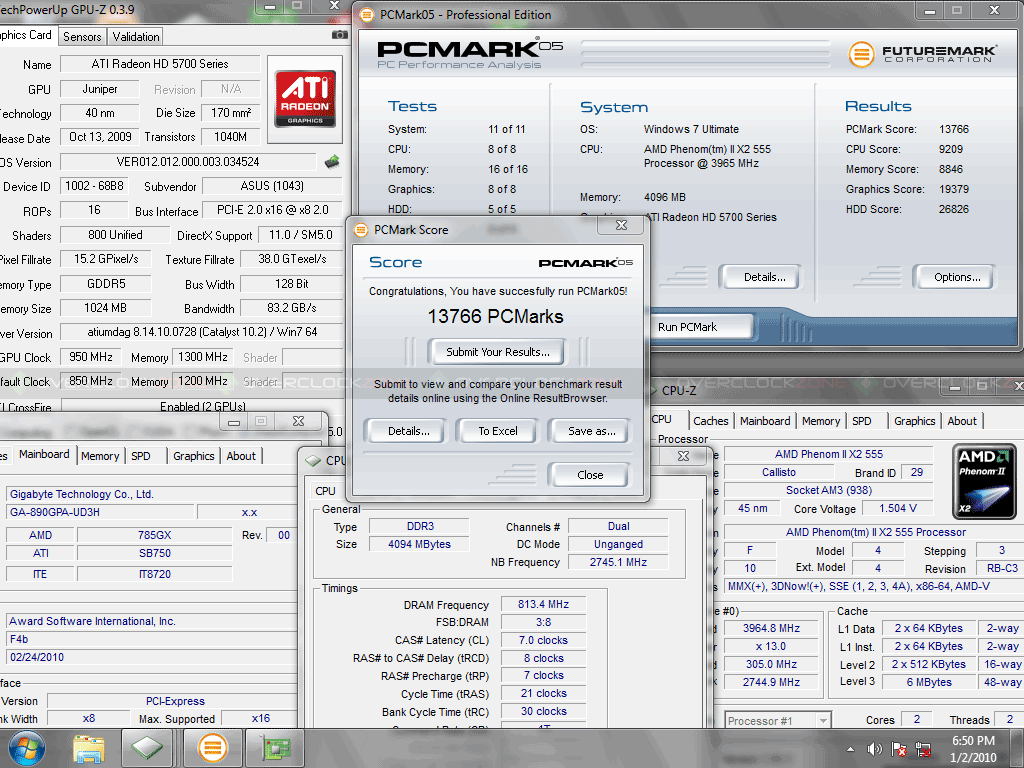Open the About tab in right CPU-Z
1024x768 pixels.
coord(962,421)
